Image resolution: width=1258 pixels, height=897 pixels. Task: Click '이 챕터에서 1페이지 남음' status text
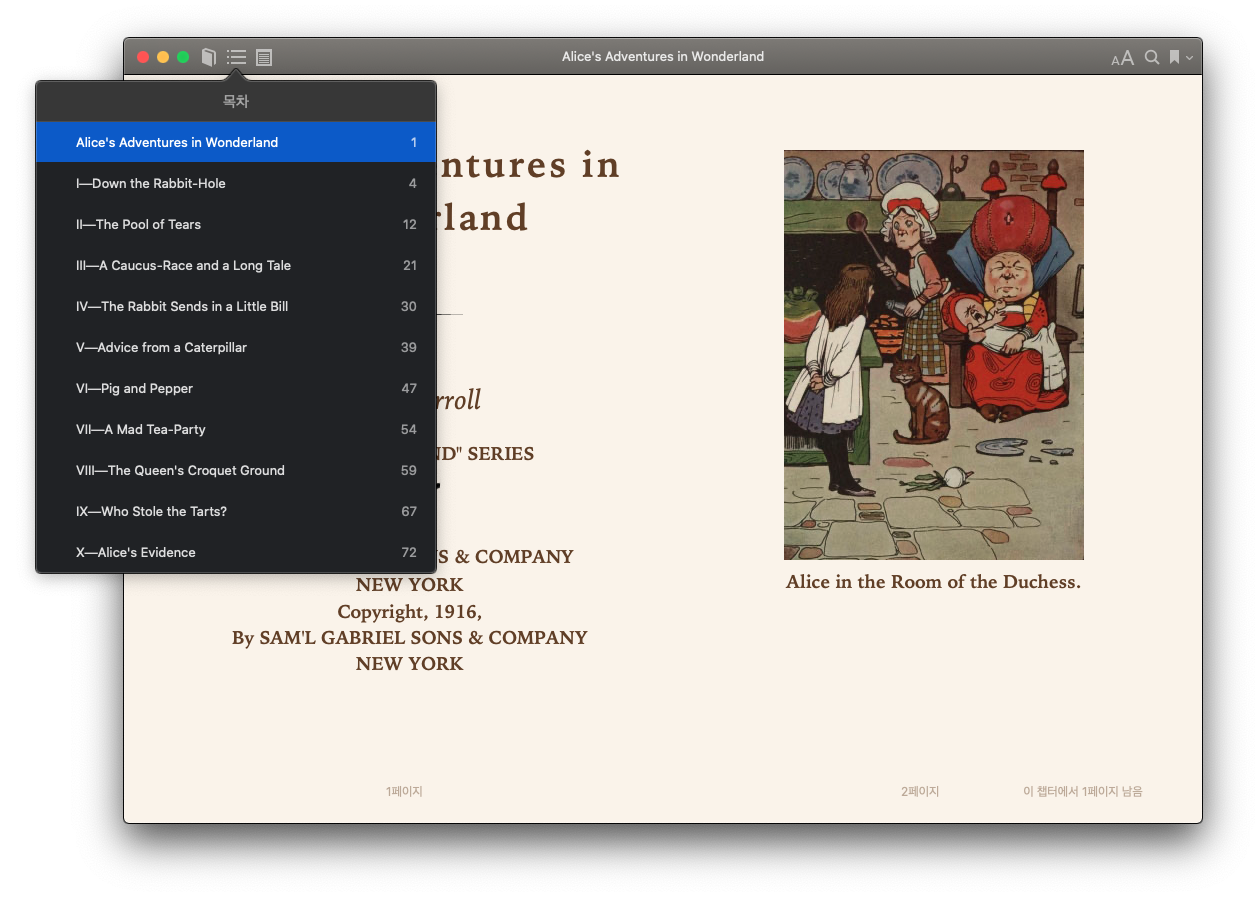coord(1083,792)
